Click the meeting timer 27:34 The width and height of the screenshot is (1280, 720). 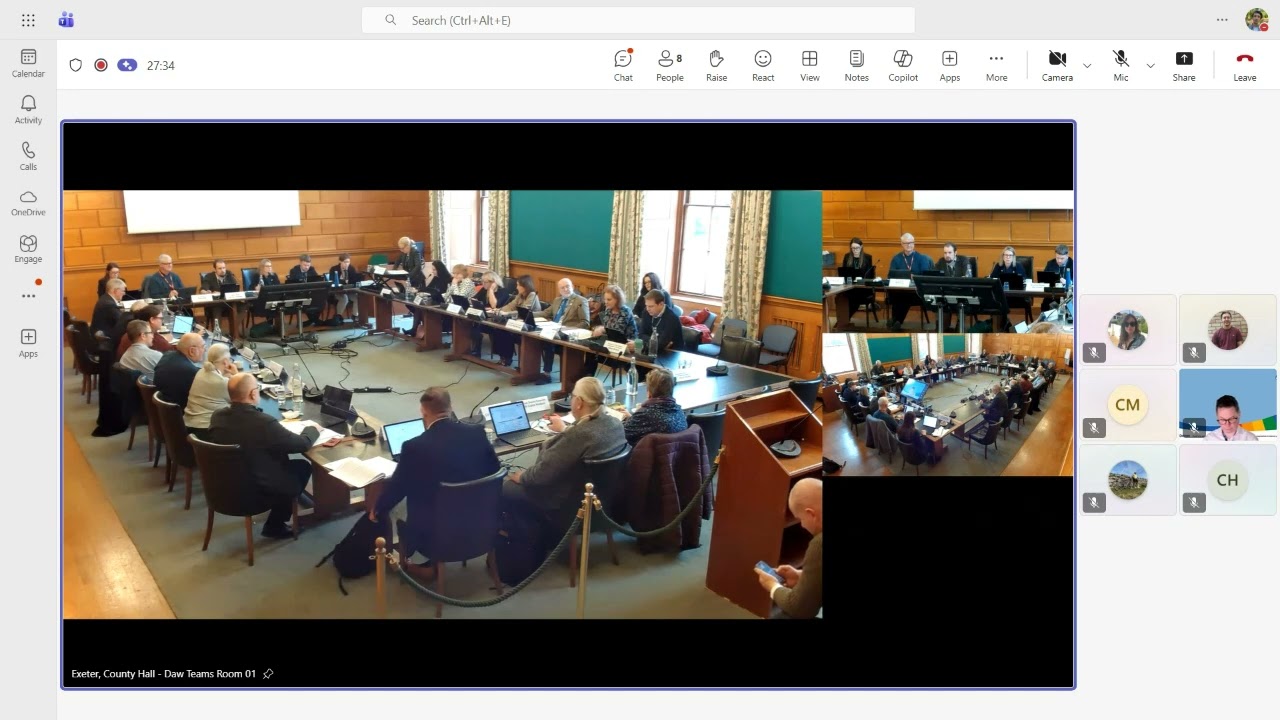point(160,66)
